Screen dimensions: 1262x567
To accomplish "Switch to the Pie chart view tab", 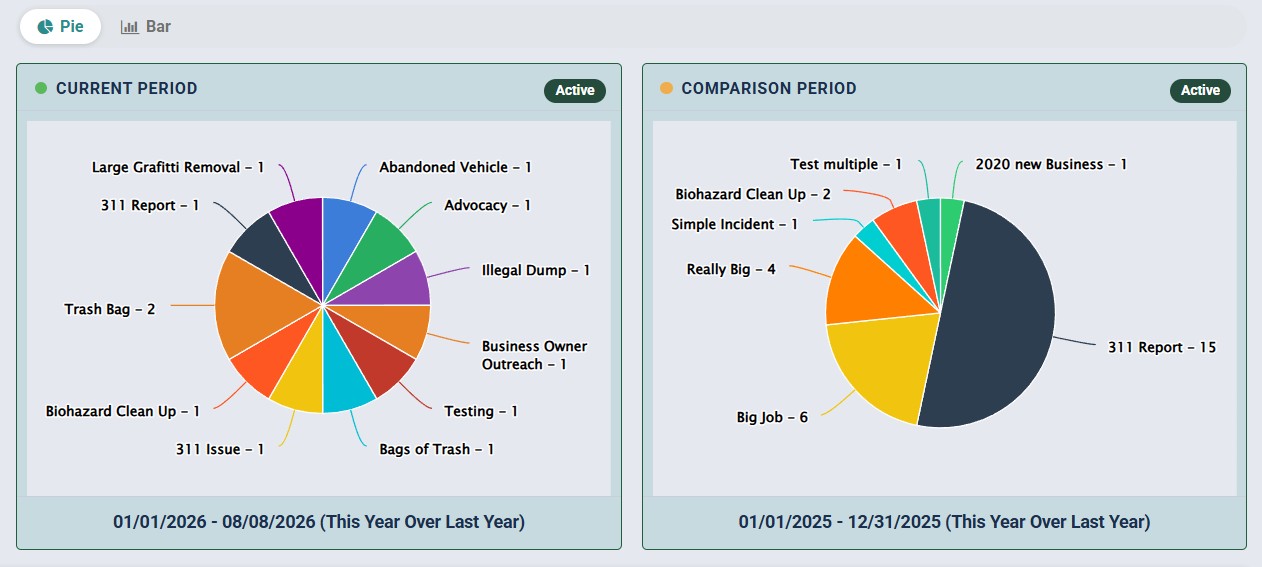I will [x=60, y=27].
